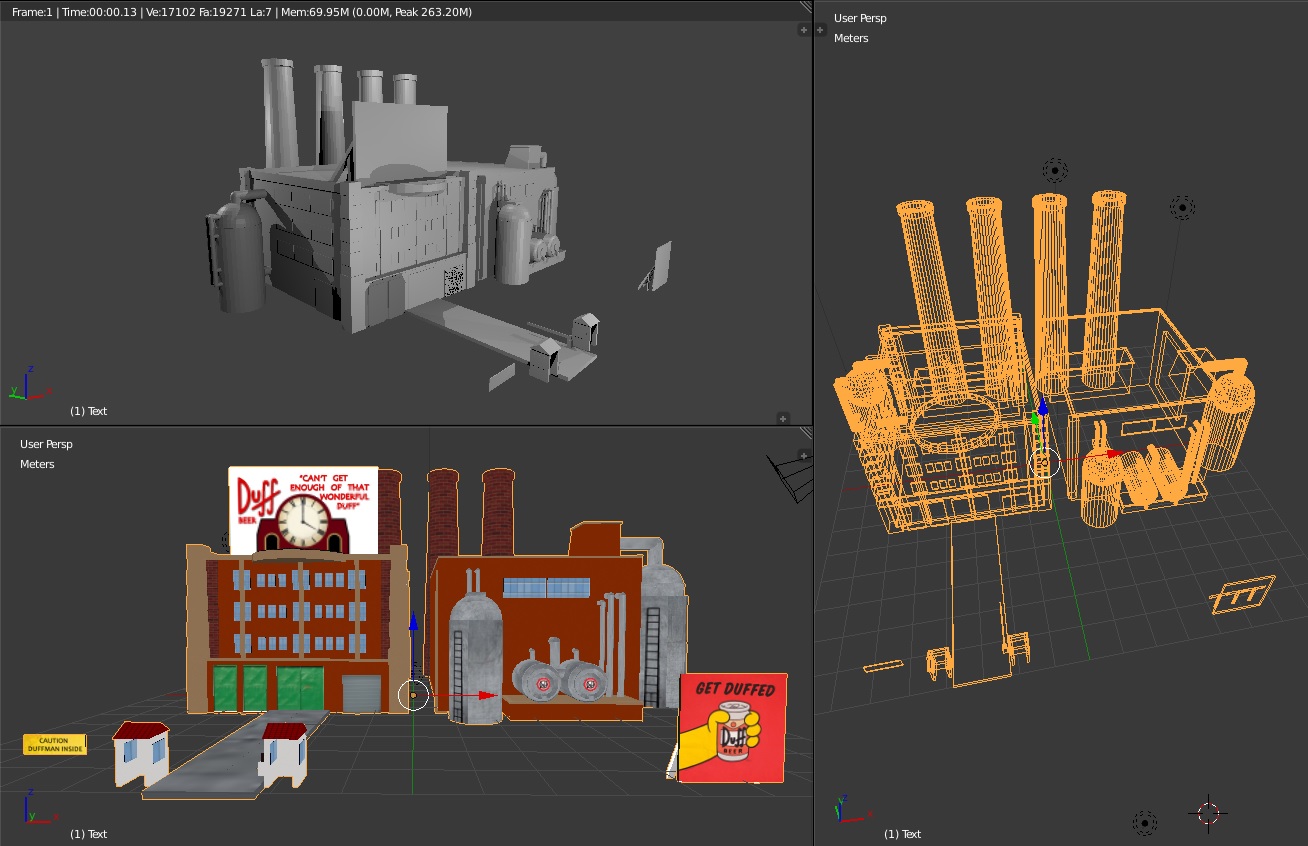Click the split-area corner widget of render view
This screenshot has height=846, width=1308.
(x=806, y=6)
